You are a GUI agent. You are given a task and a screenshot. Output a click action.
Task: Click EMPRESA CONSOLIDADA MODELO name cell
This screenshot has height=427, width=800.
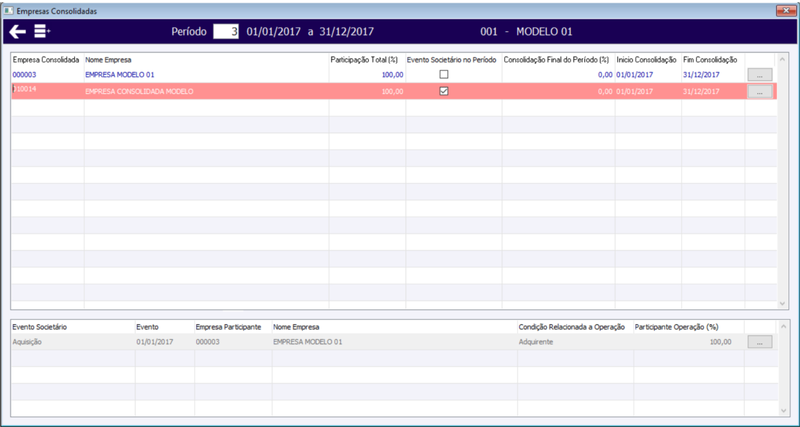point(139,91)
